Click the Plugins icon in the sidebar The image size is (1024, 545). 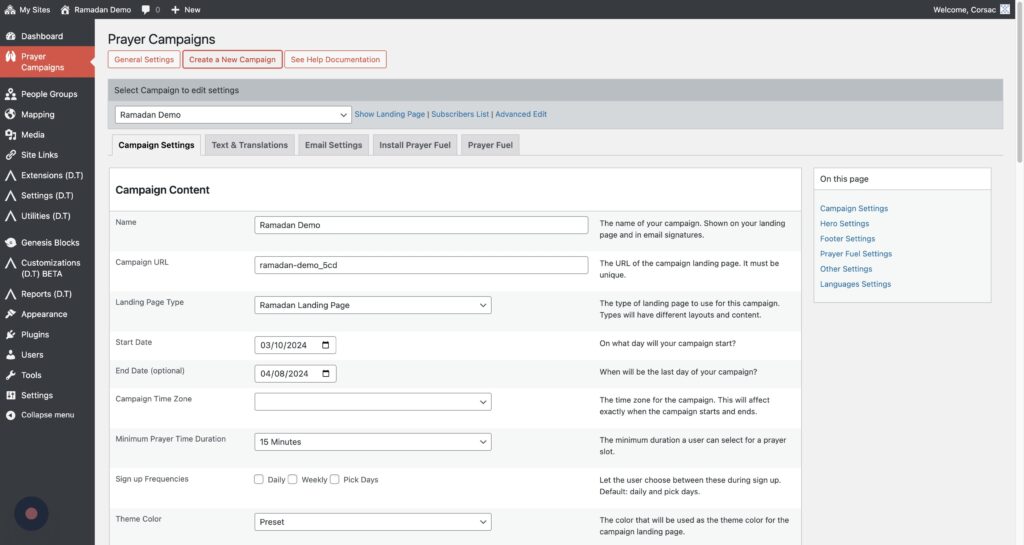(10, 335)
